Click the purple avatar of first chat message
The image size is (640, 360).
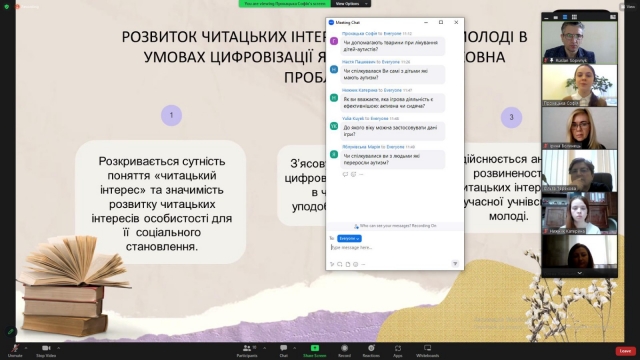[334, 41]
